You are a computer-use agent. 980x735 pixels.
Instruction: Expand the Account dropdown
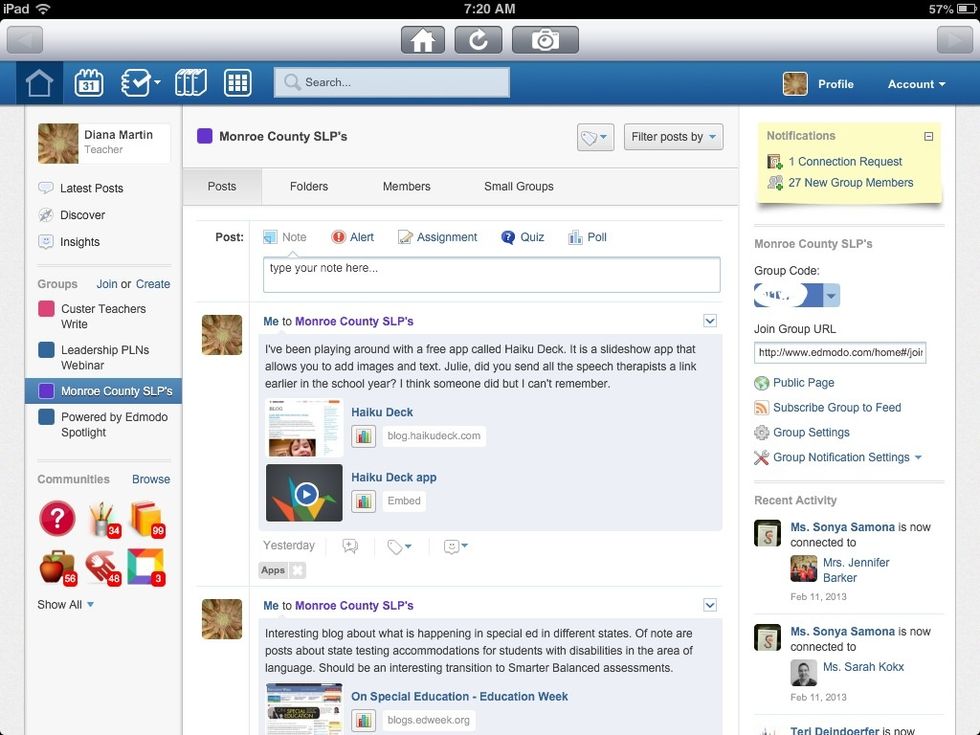click(x=916, y=84)
